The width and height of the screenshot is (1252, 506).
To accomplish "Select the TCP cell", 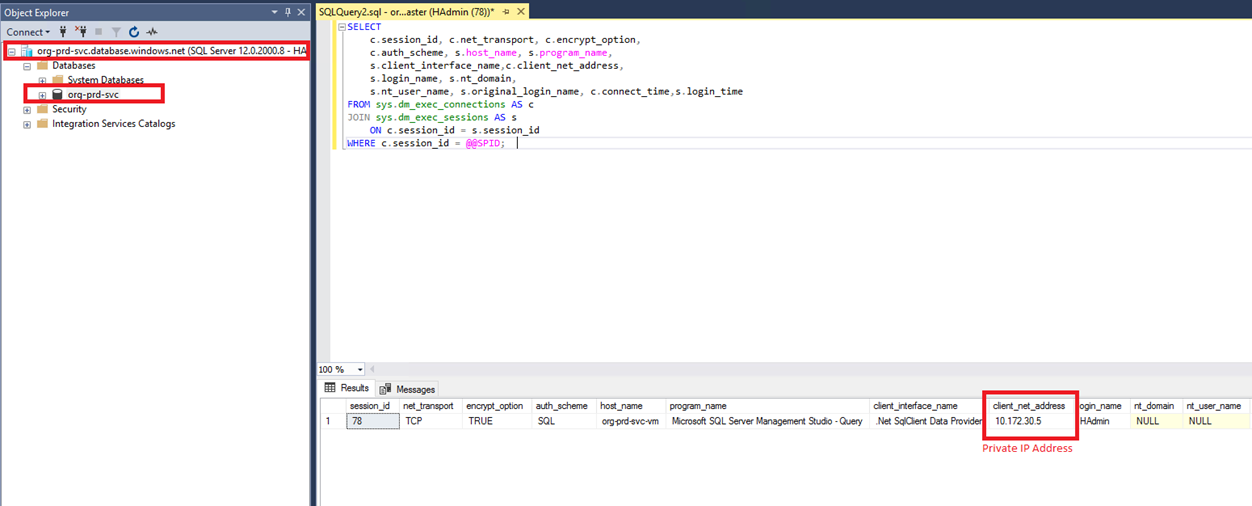I will coord(431,421).
